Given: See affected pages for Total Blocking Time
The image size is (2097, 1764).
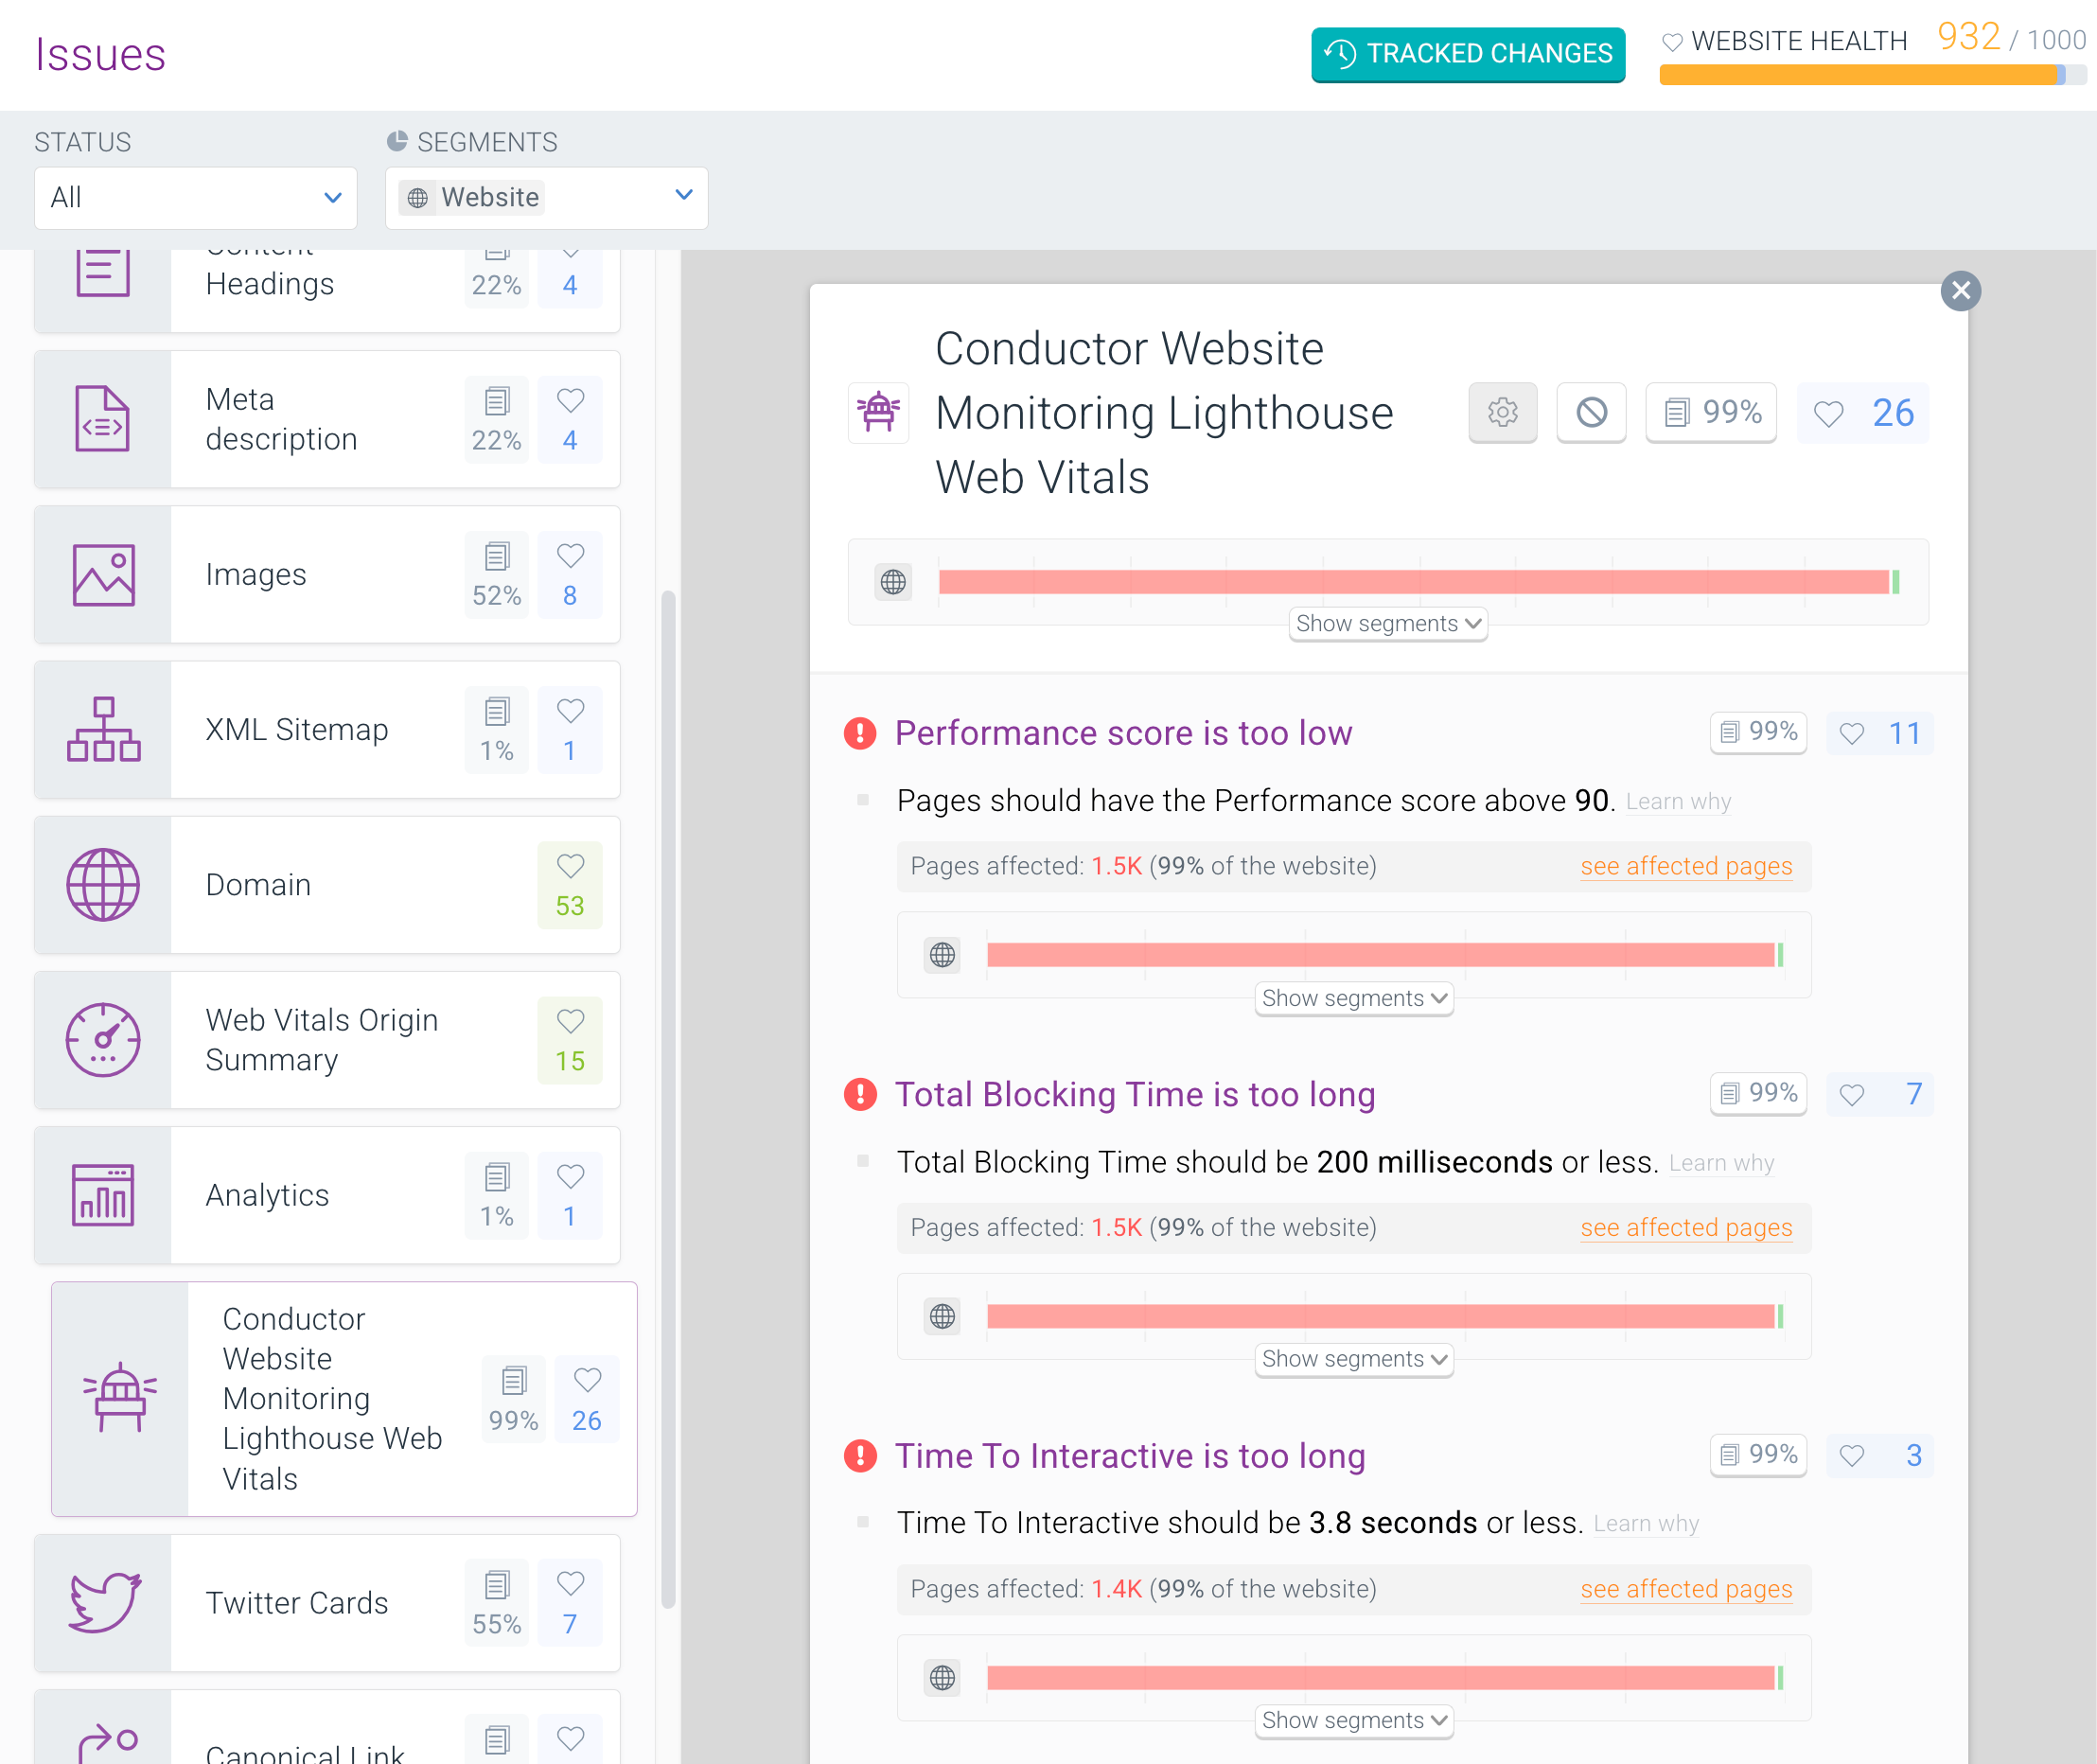Looking at the screenshot, I should coord(1686,1228).
